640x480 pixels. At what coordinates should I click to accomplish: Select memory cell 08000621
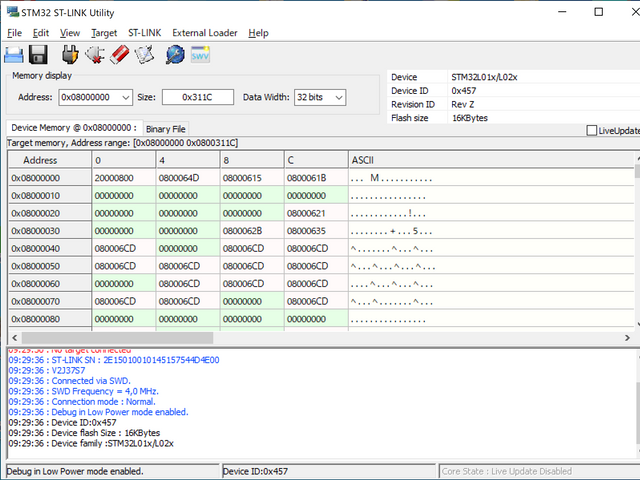(316, 213)
